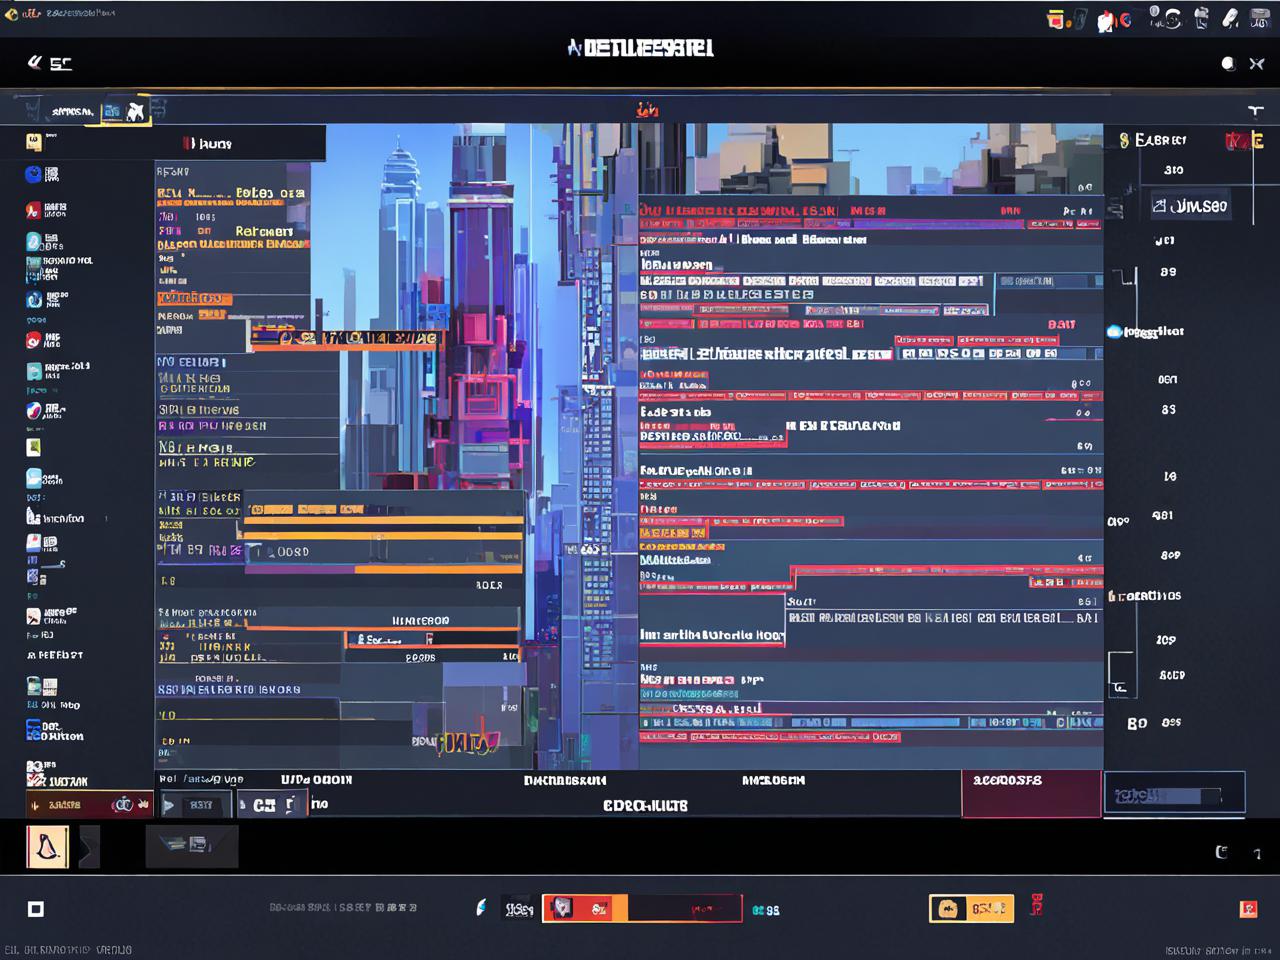This screenshot has width=1280, height=960.
Task: Click the blue circle icon in left sidebar
Action: tap(33, 174)
